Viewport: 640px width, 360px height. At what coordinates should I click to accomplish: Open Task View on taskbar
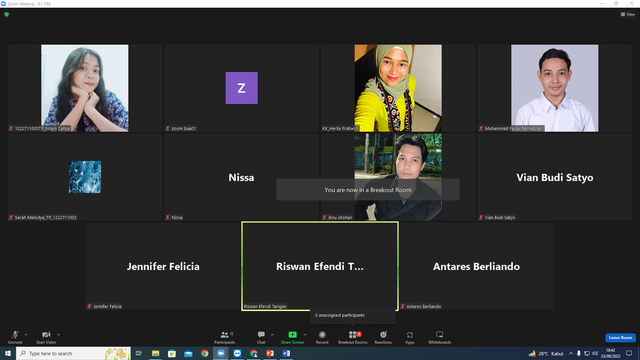[x=139, y=353]
